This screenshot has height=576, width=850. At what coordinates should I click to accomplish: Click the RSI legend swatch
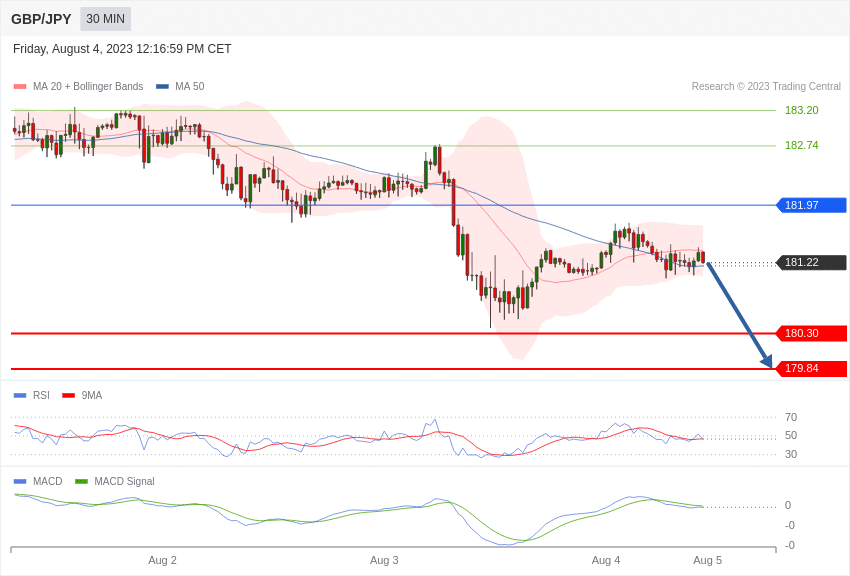point(20,396)
